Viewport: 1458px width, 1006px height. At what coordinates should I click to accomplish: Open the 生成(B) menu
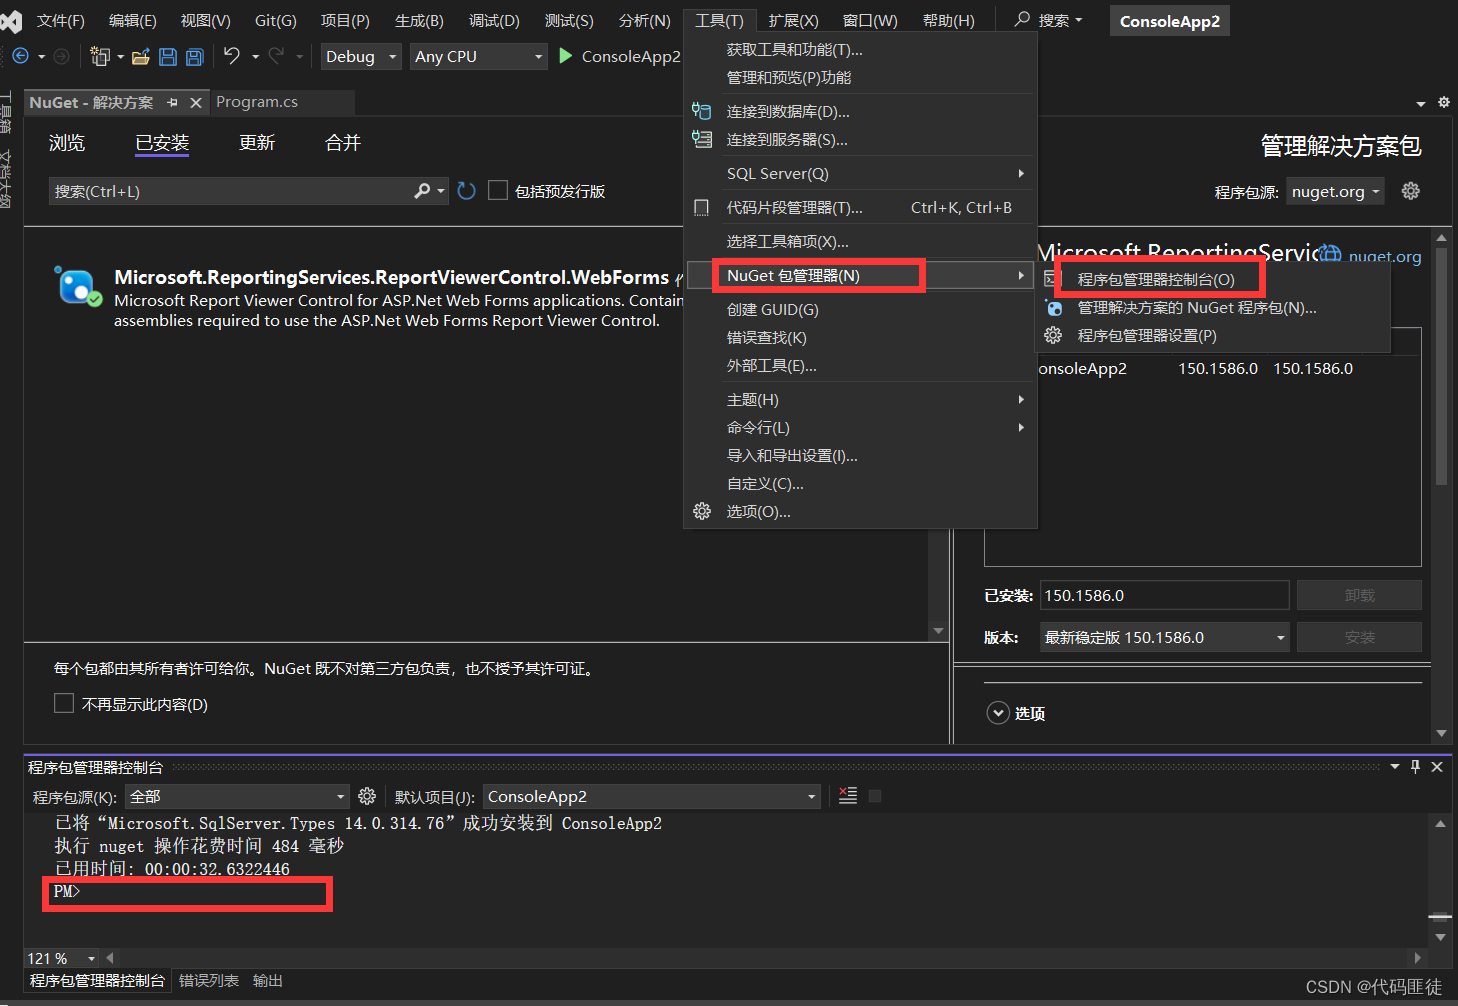(419, 20)
